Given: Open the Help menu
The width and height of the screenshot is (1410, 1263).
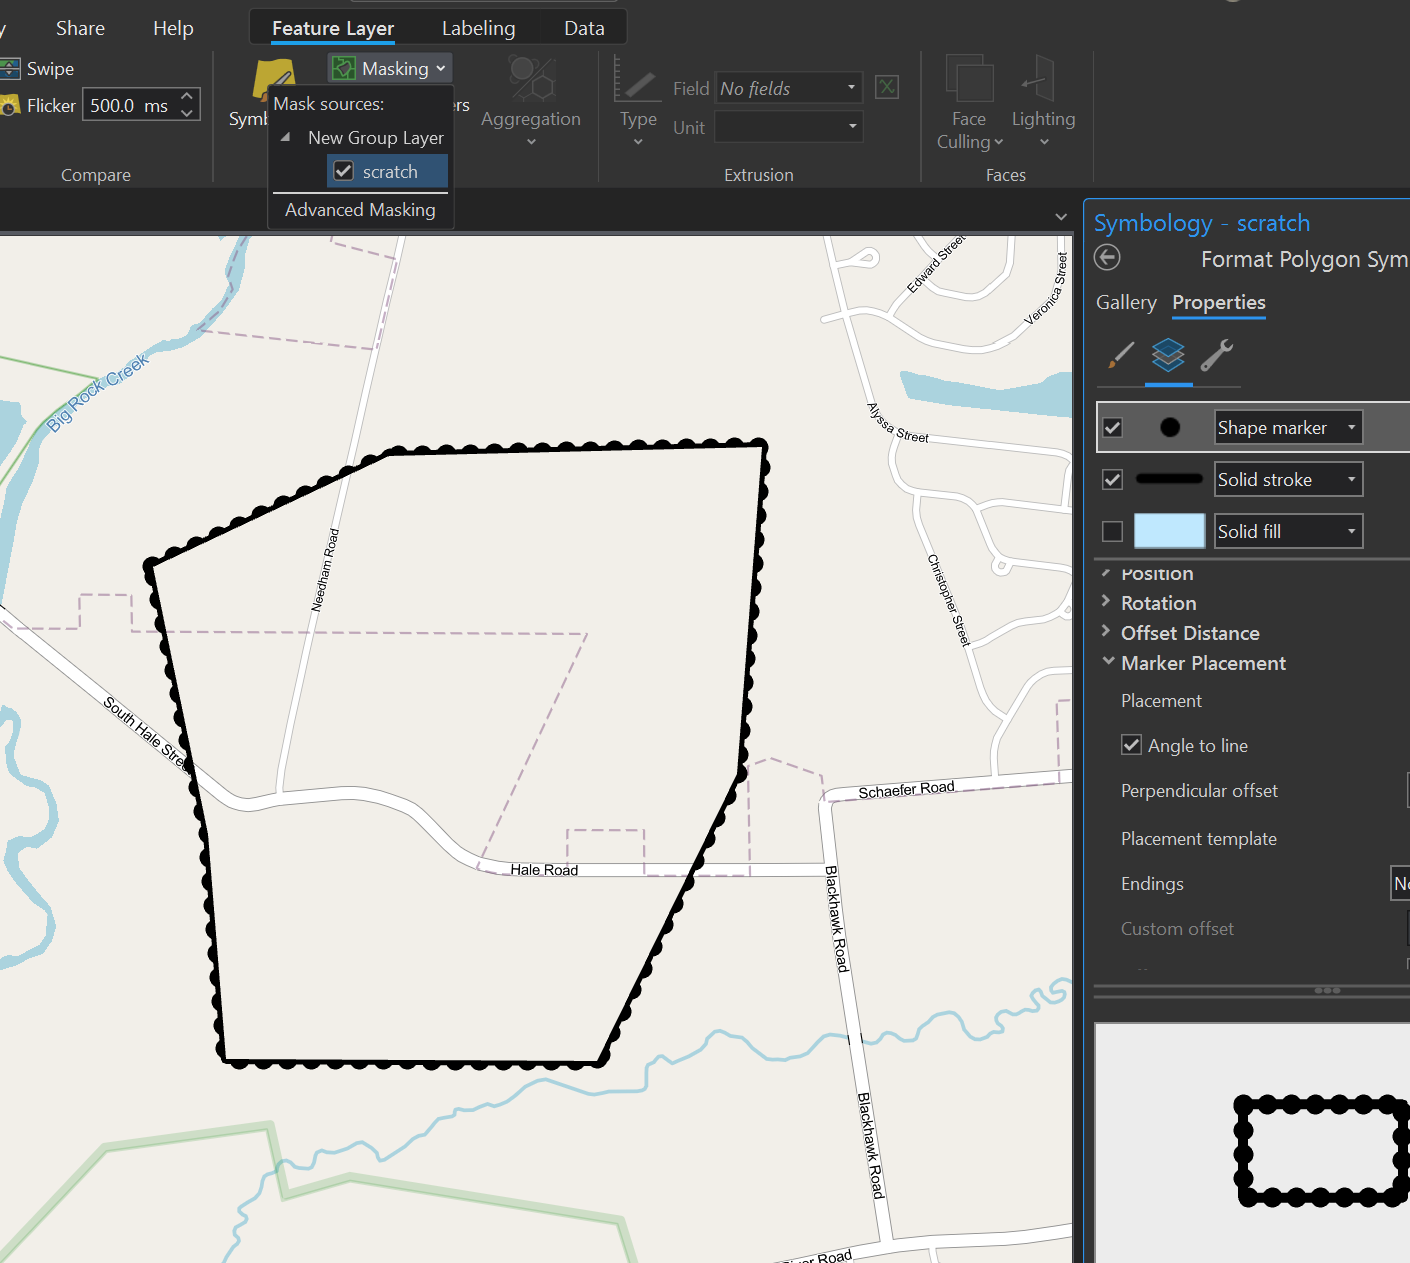Looking at the screenshot, I should (172, 28).
